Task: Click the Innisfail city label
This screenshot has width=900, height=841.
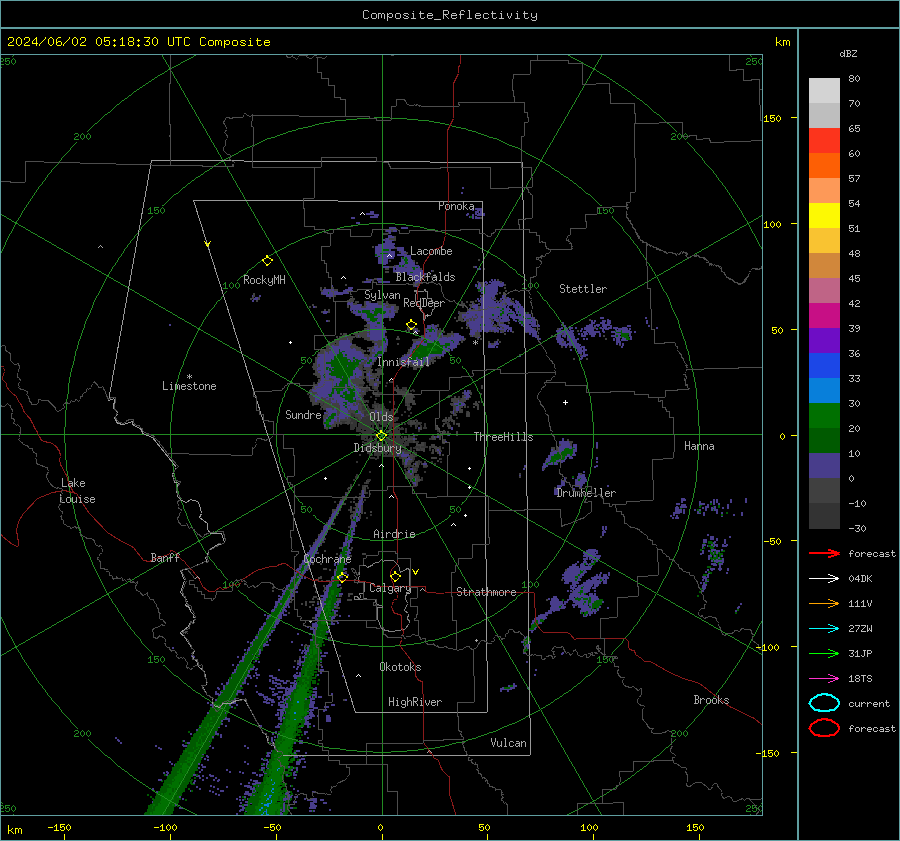Action: 403,362
